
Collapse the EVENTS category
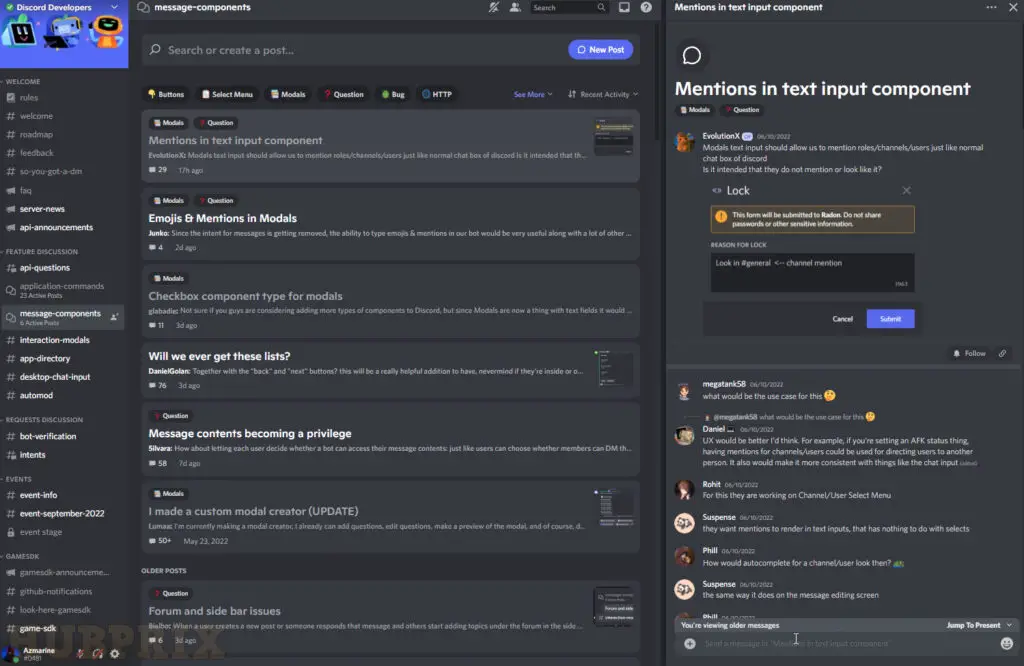tap(16, 479)
